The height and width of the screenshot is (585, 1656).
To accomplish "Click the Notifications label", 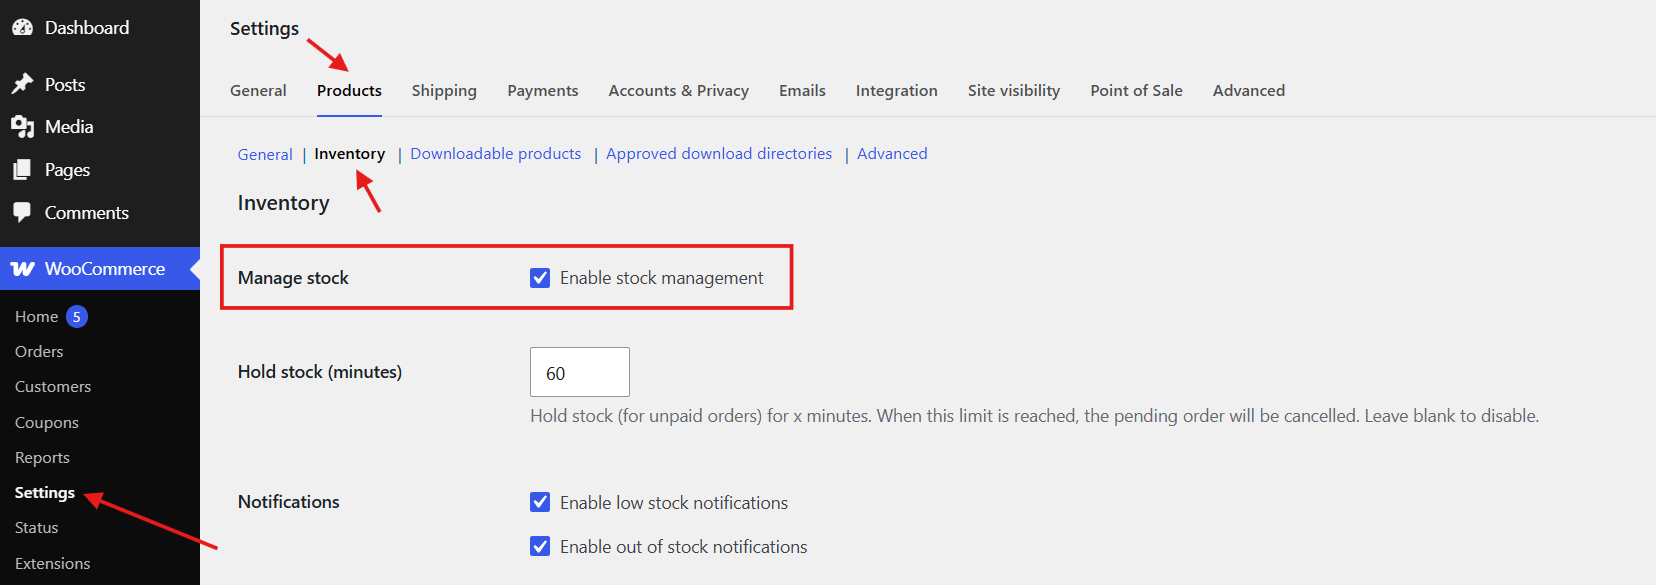I will [289, 502].
